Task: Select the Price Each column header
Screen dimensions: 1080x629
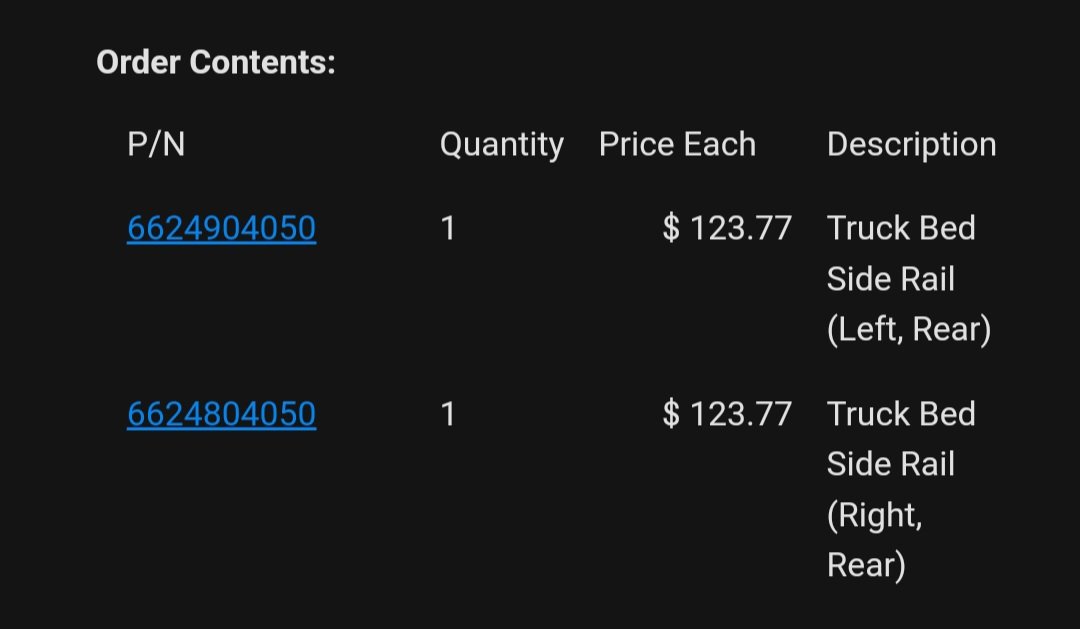Action: [x=678, y=144]
